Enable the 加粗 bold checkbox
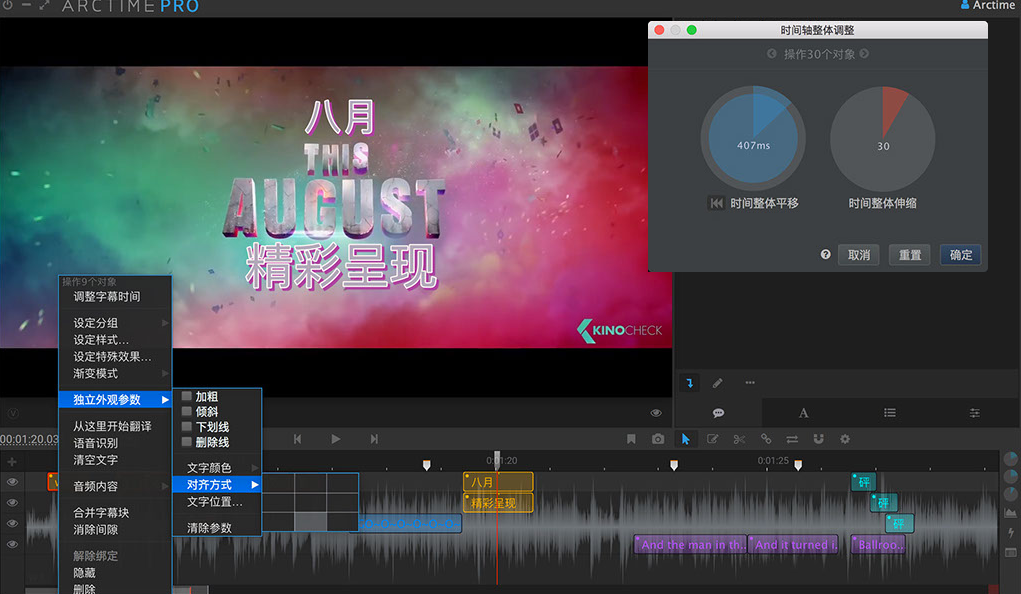The height and width of the screenshot is (594, 1021). pos(187,396)
